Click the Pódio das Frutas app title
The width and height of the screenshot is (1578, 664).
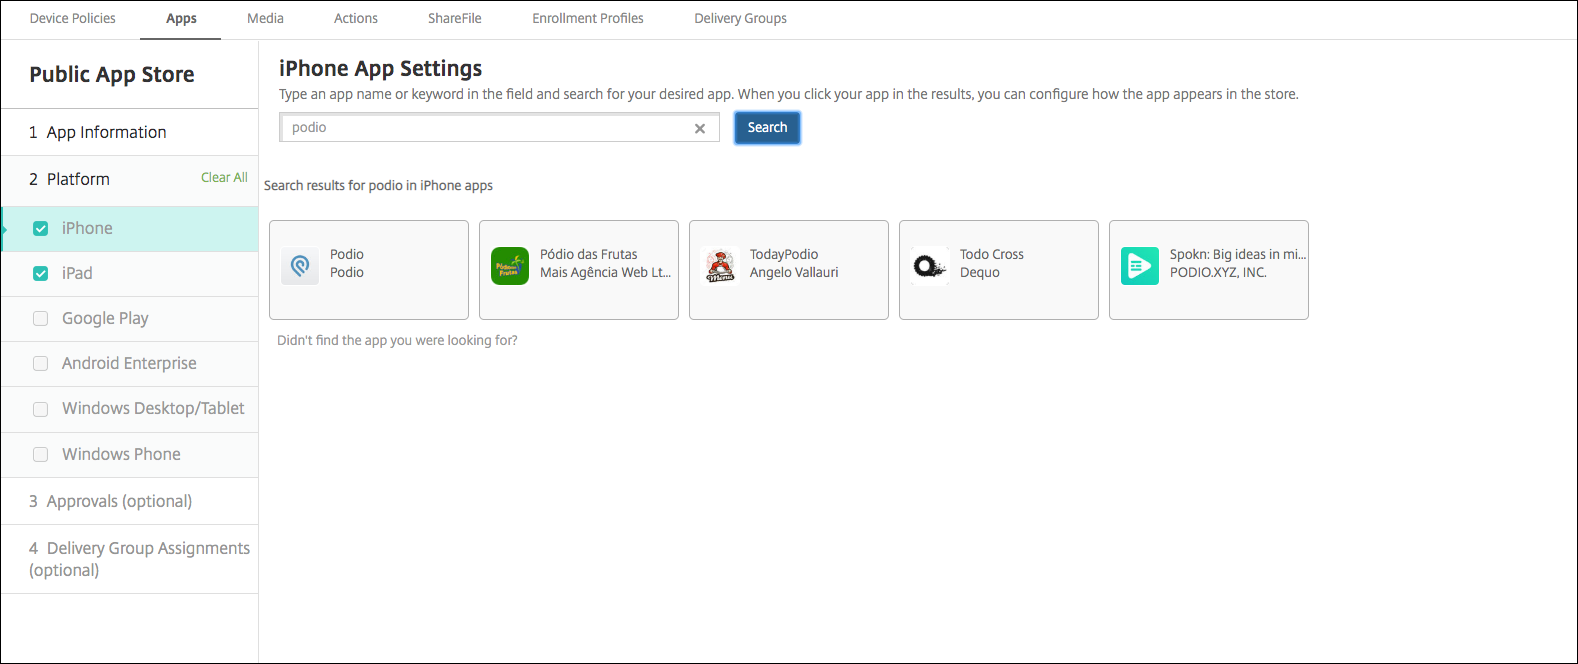click(x=589, y=254)
